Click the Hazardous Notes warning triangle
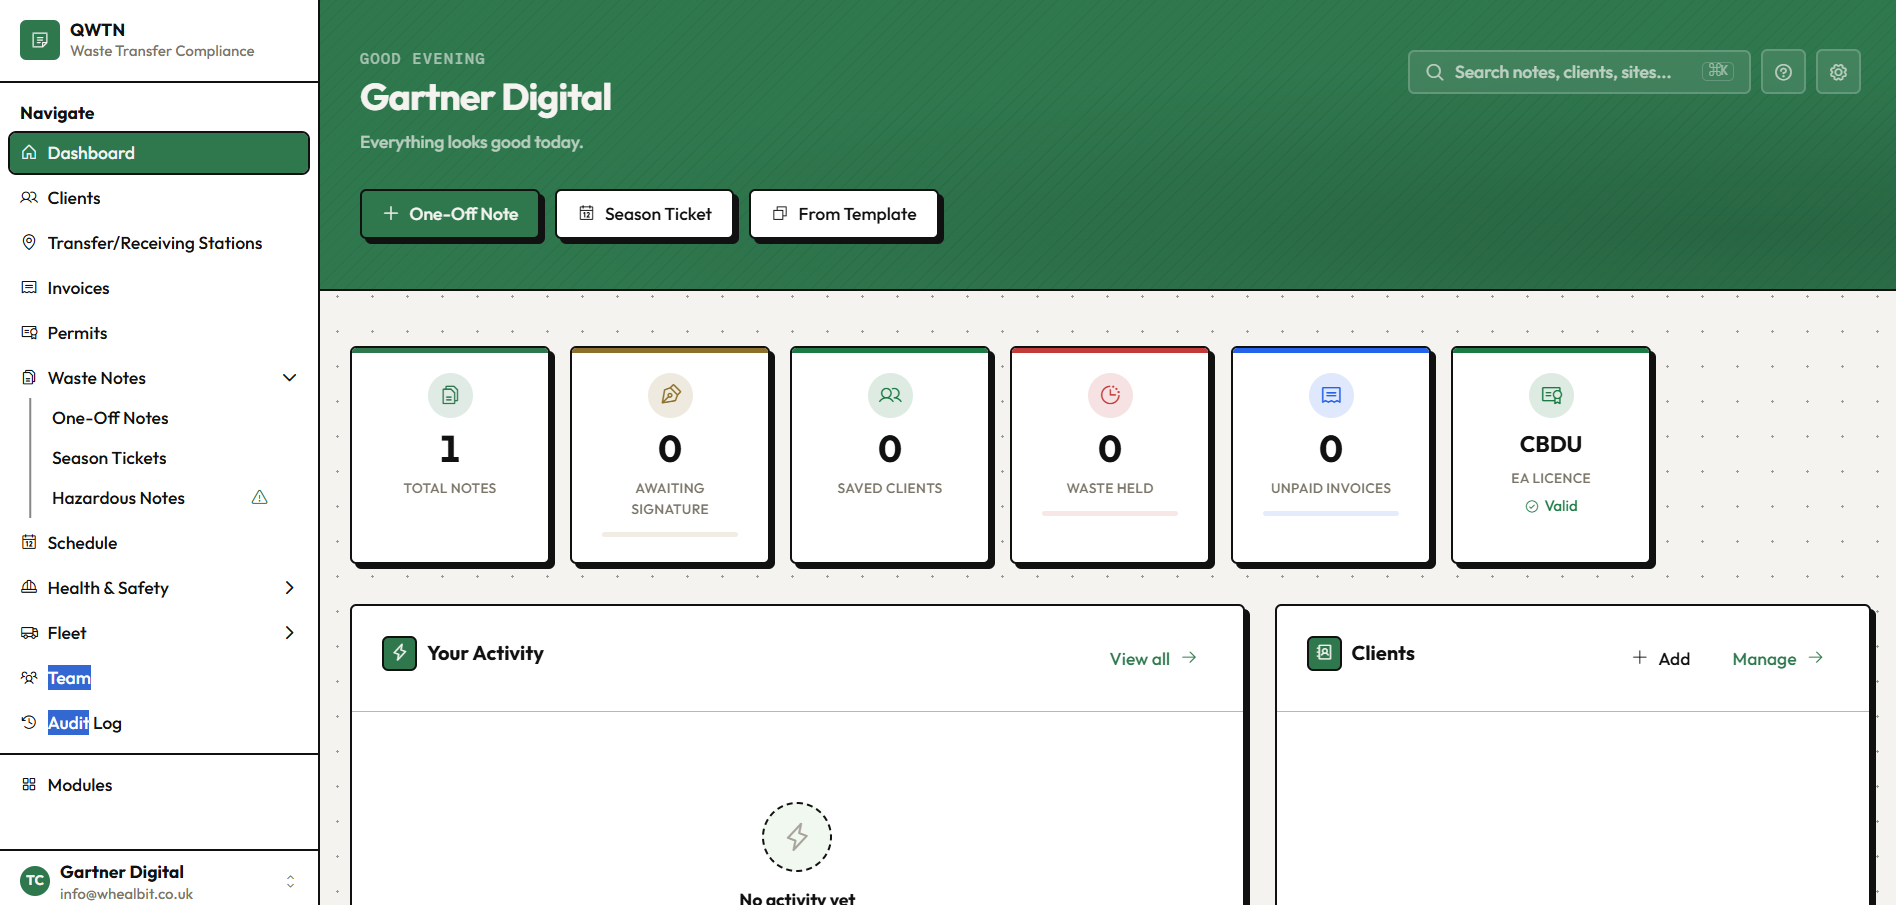The width and height of the screenshot is (1896, 905). tap(260, 497)
